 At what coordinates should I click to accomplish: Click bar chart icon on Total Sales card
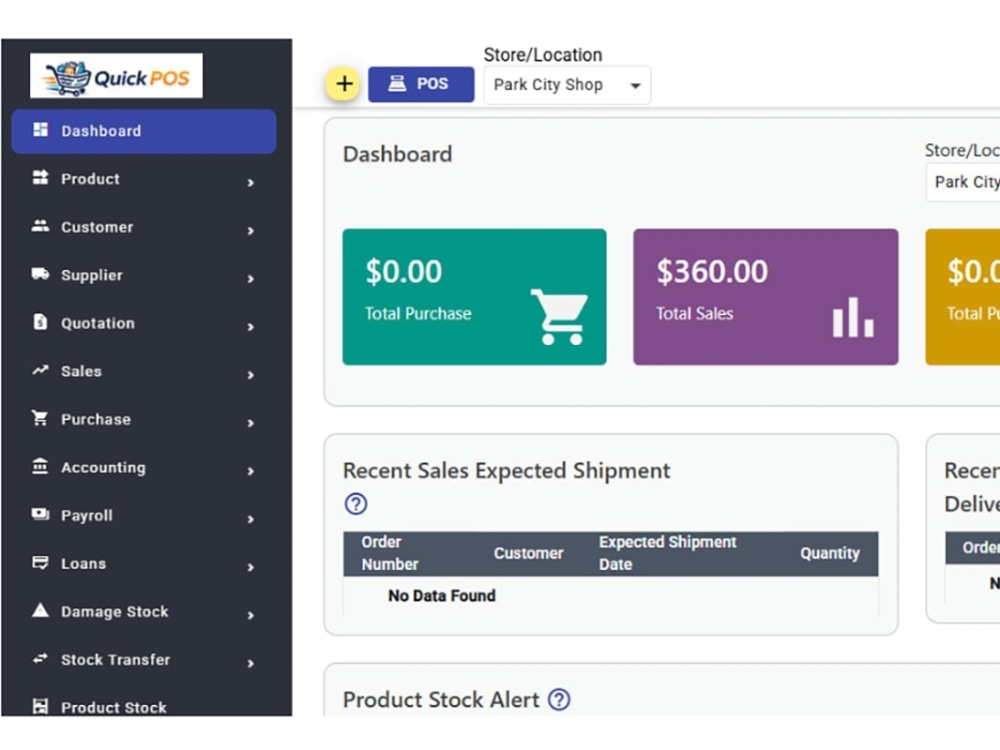(853, 317)
